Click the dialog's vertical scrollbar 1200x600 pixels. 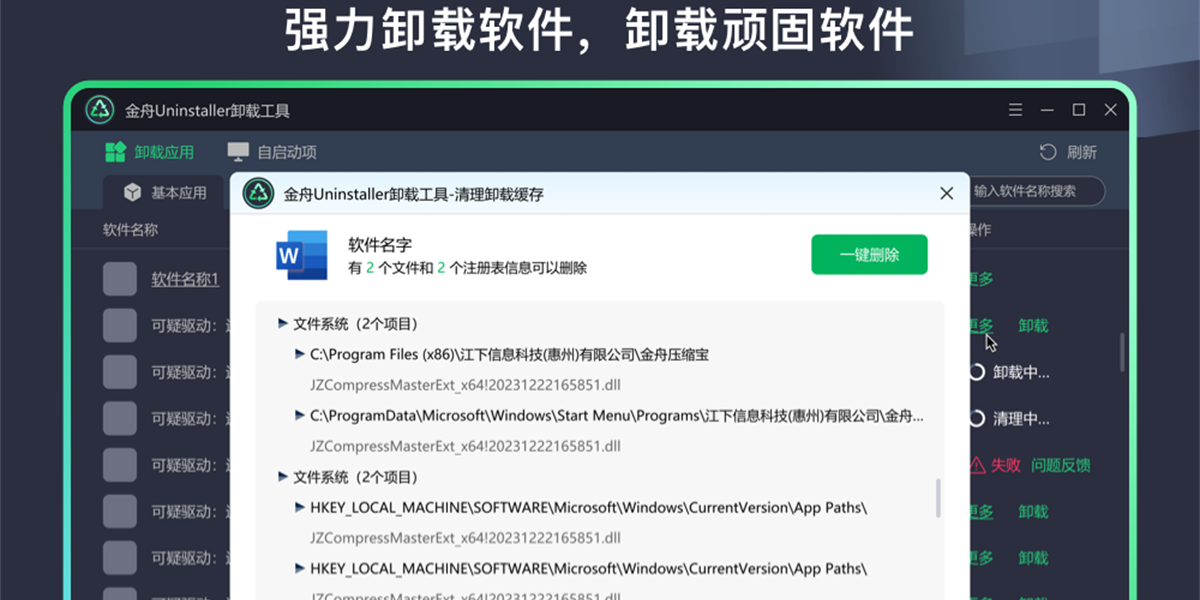point(938,497)
